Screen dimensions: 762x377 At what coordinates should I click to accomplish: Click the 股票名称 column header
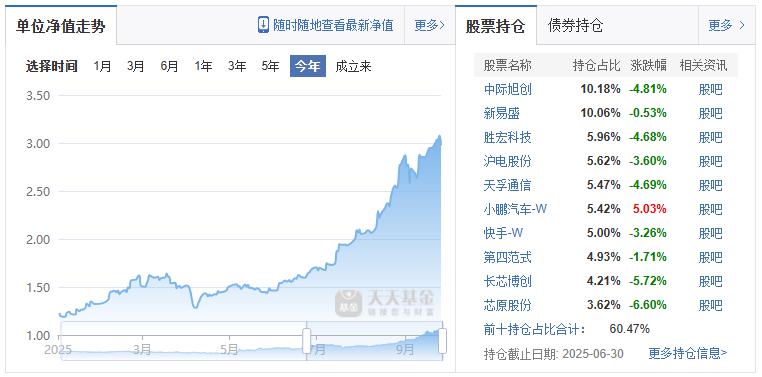pyautogui.click(x=508, y=65)
